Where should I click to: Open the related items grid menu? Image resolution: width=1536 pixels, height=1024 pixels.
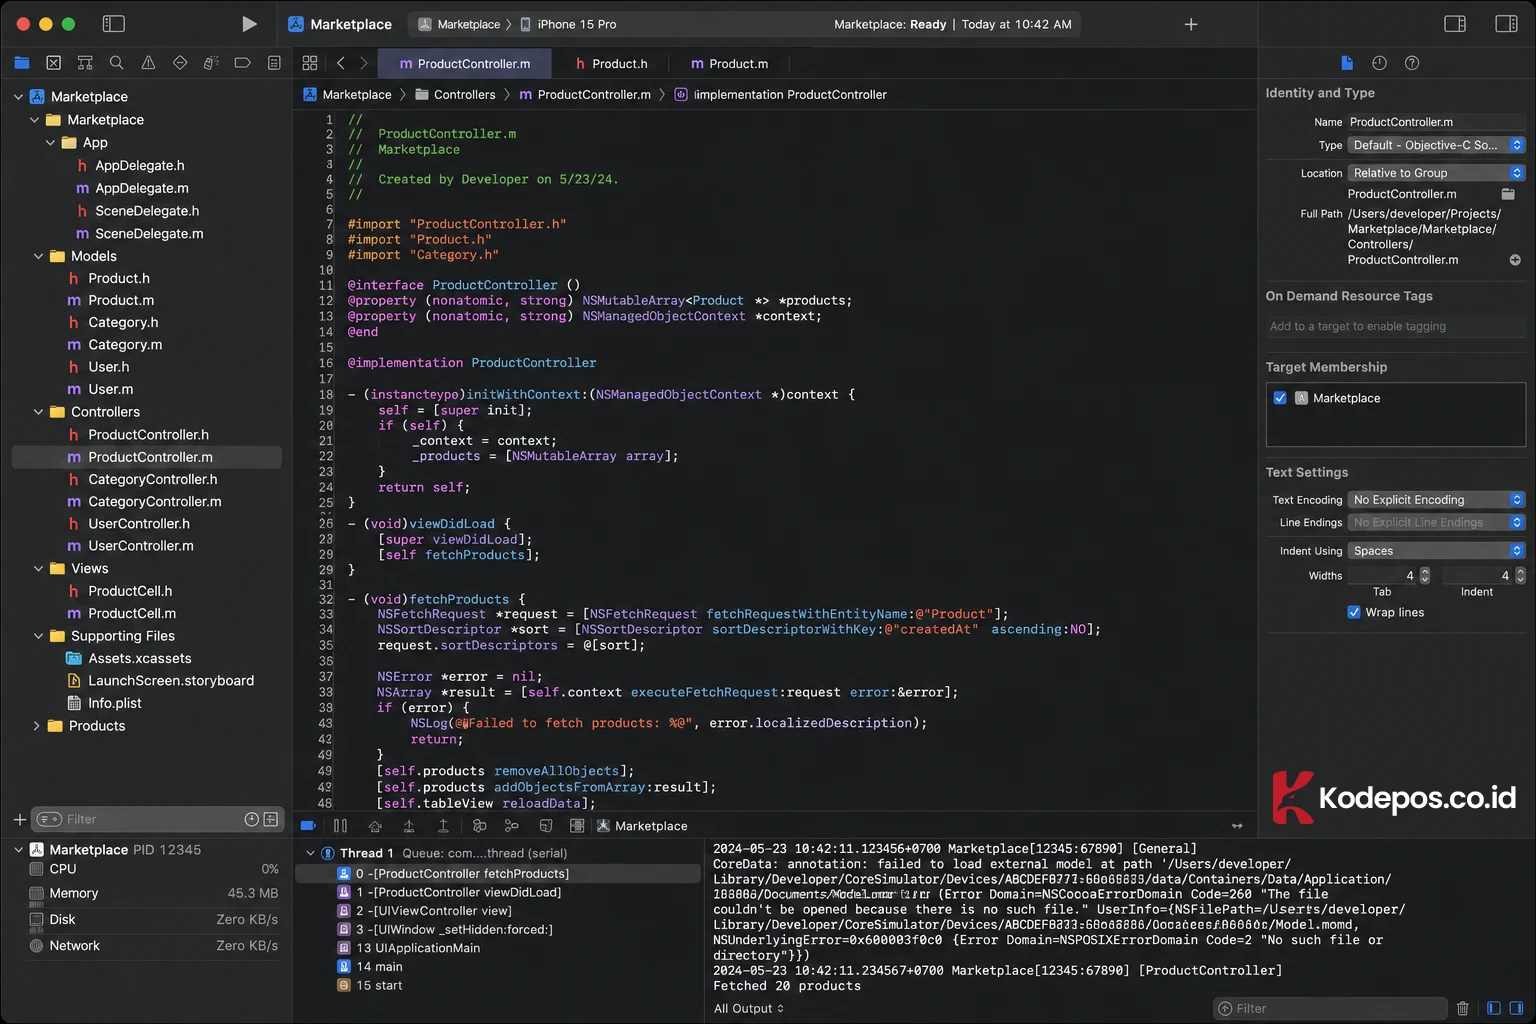point(310,63)
